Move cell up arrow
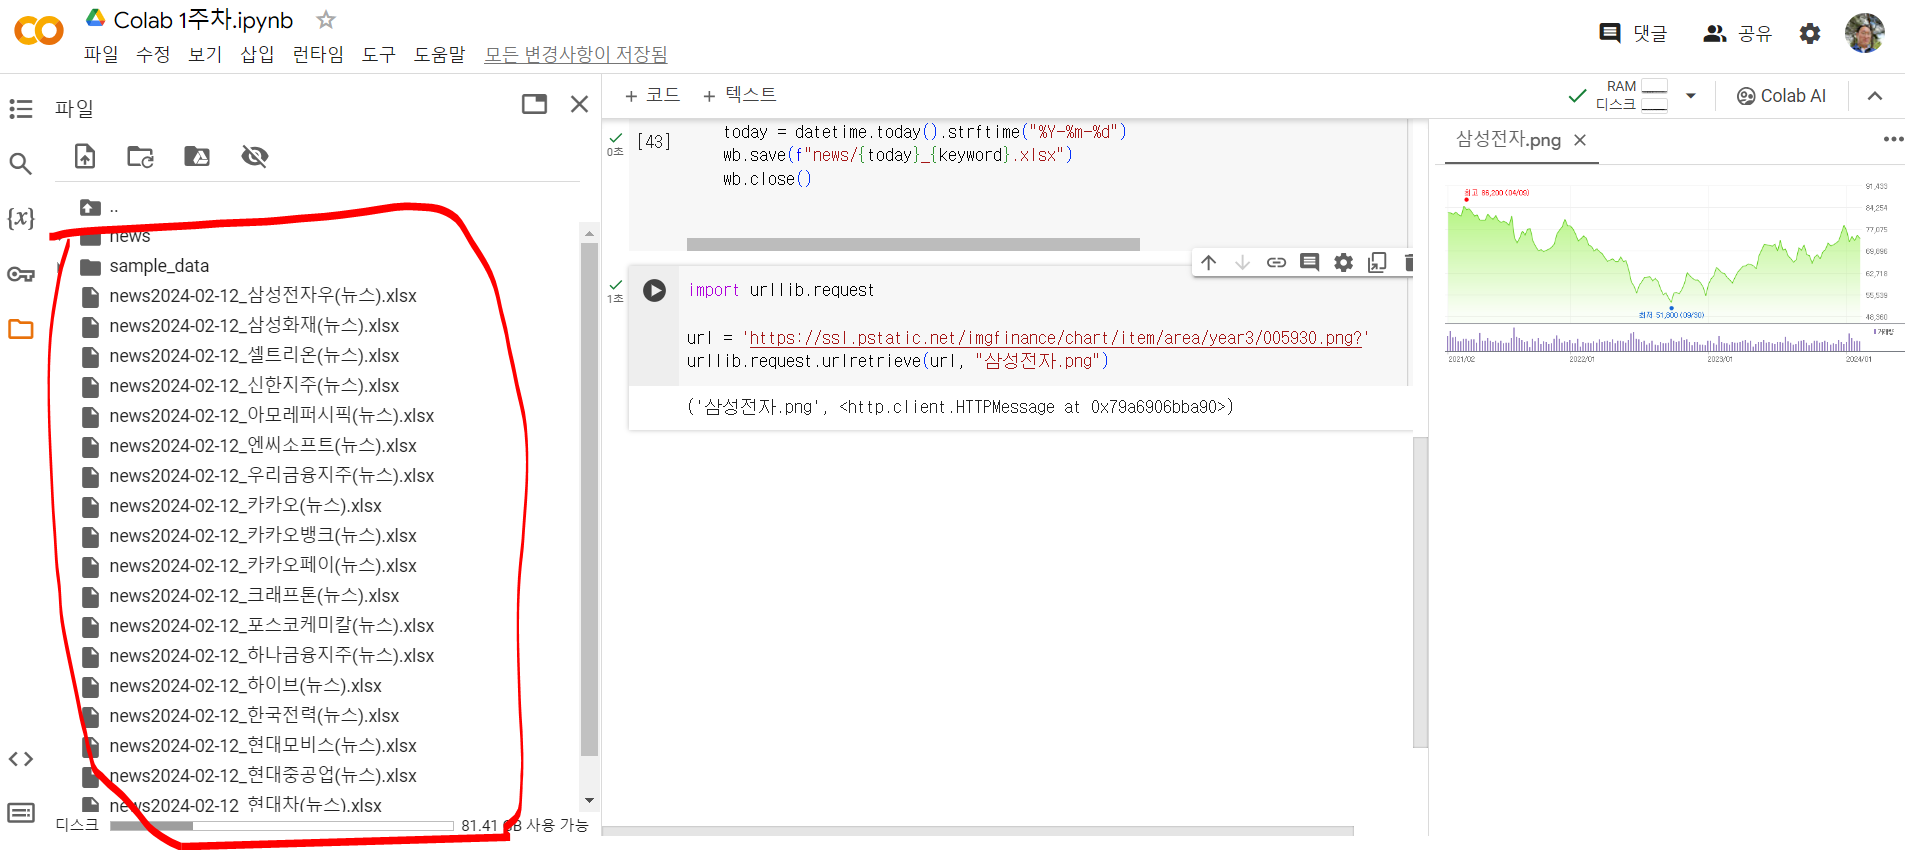Image resolution: width=1905 pixels, height=850 pixels. click(x=1209, y=262)
